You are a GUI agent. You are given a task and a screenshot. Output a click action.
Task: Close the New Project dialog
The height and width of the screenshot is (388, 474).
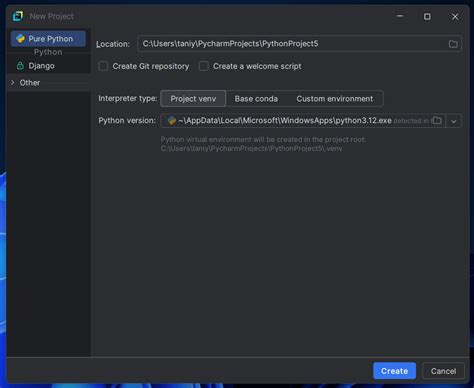click(455, 16)
